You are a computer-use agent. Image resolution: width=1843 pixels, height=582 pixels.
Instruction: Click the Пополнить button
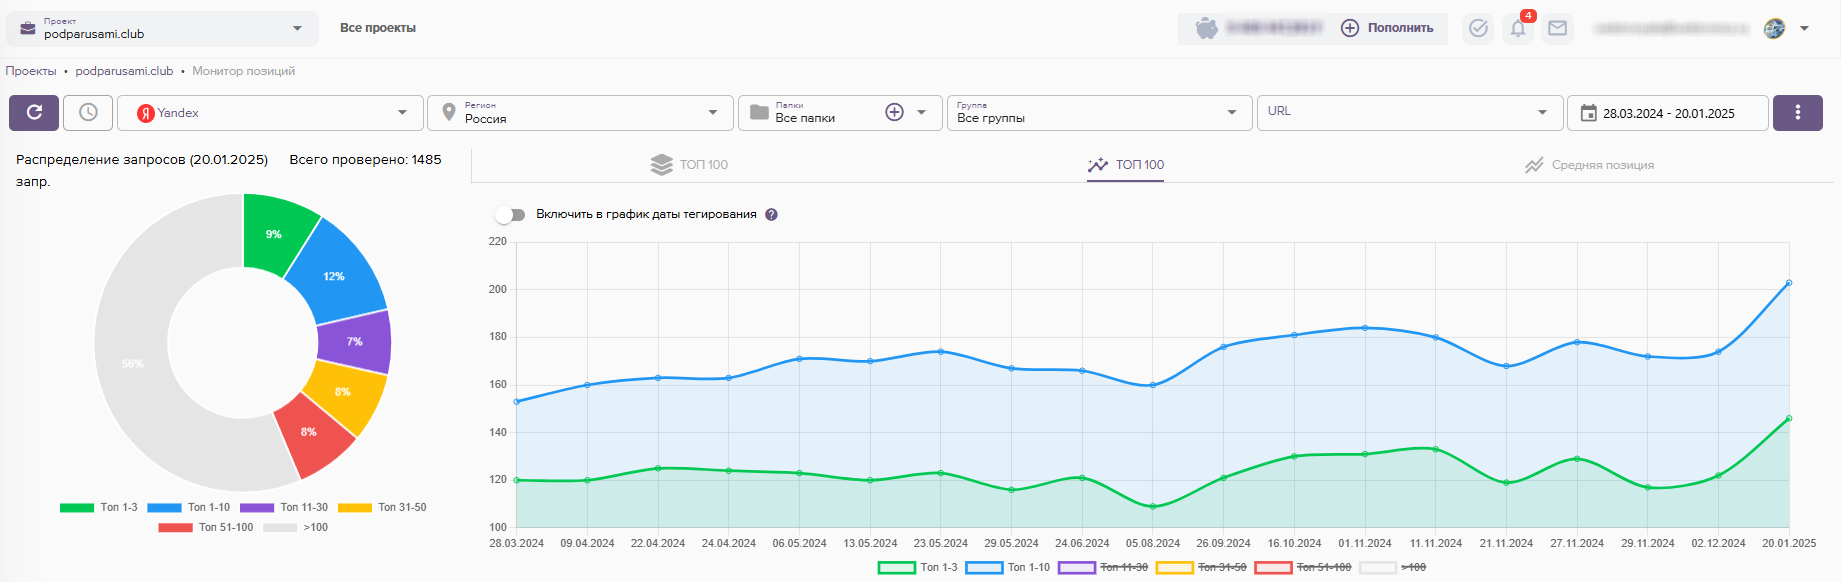[x=1388, y=29]
